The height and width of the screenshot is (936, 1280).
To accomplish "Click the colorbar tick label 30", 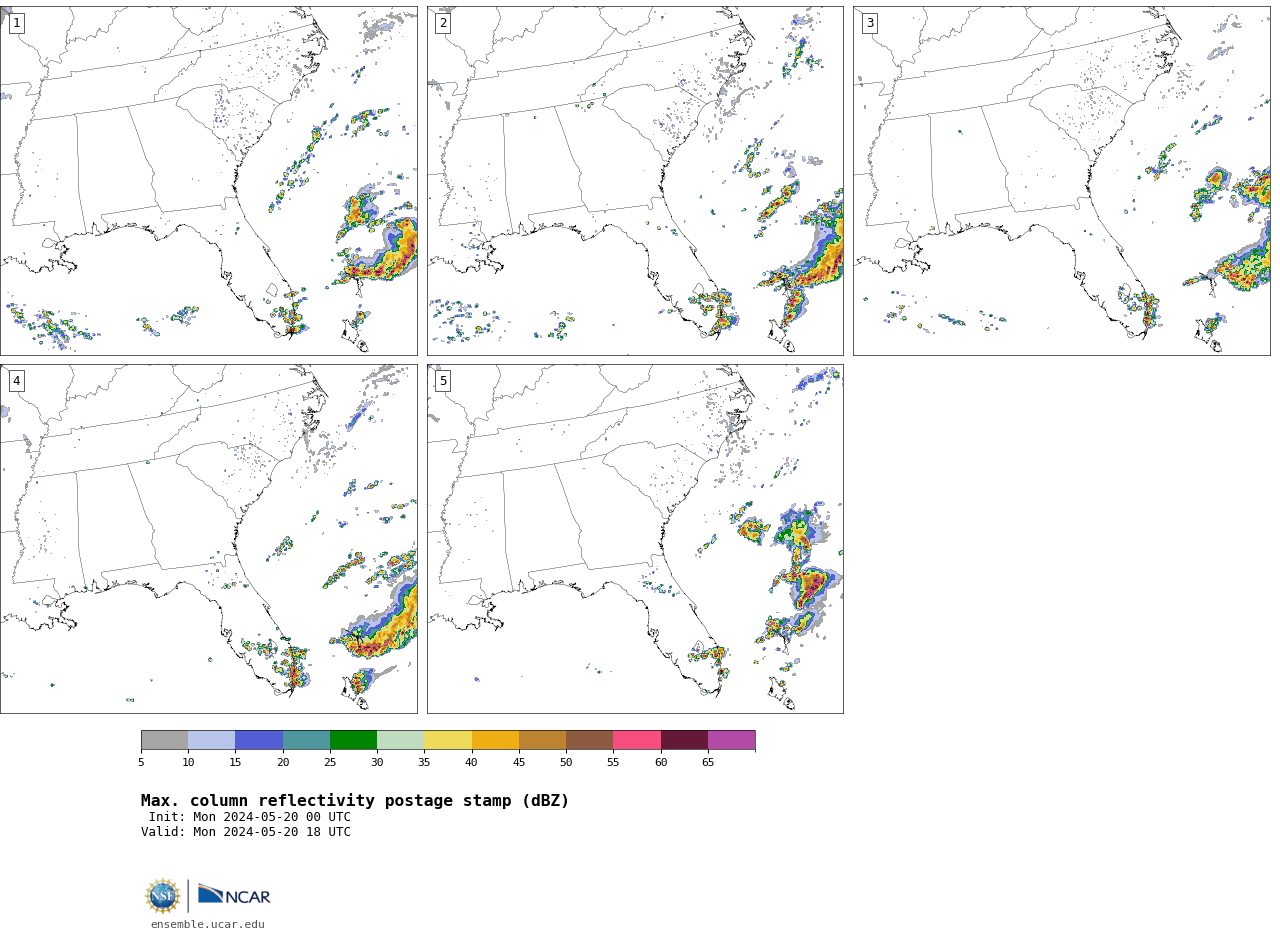I will coord(377,763).
